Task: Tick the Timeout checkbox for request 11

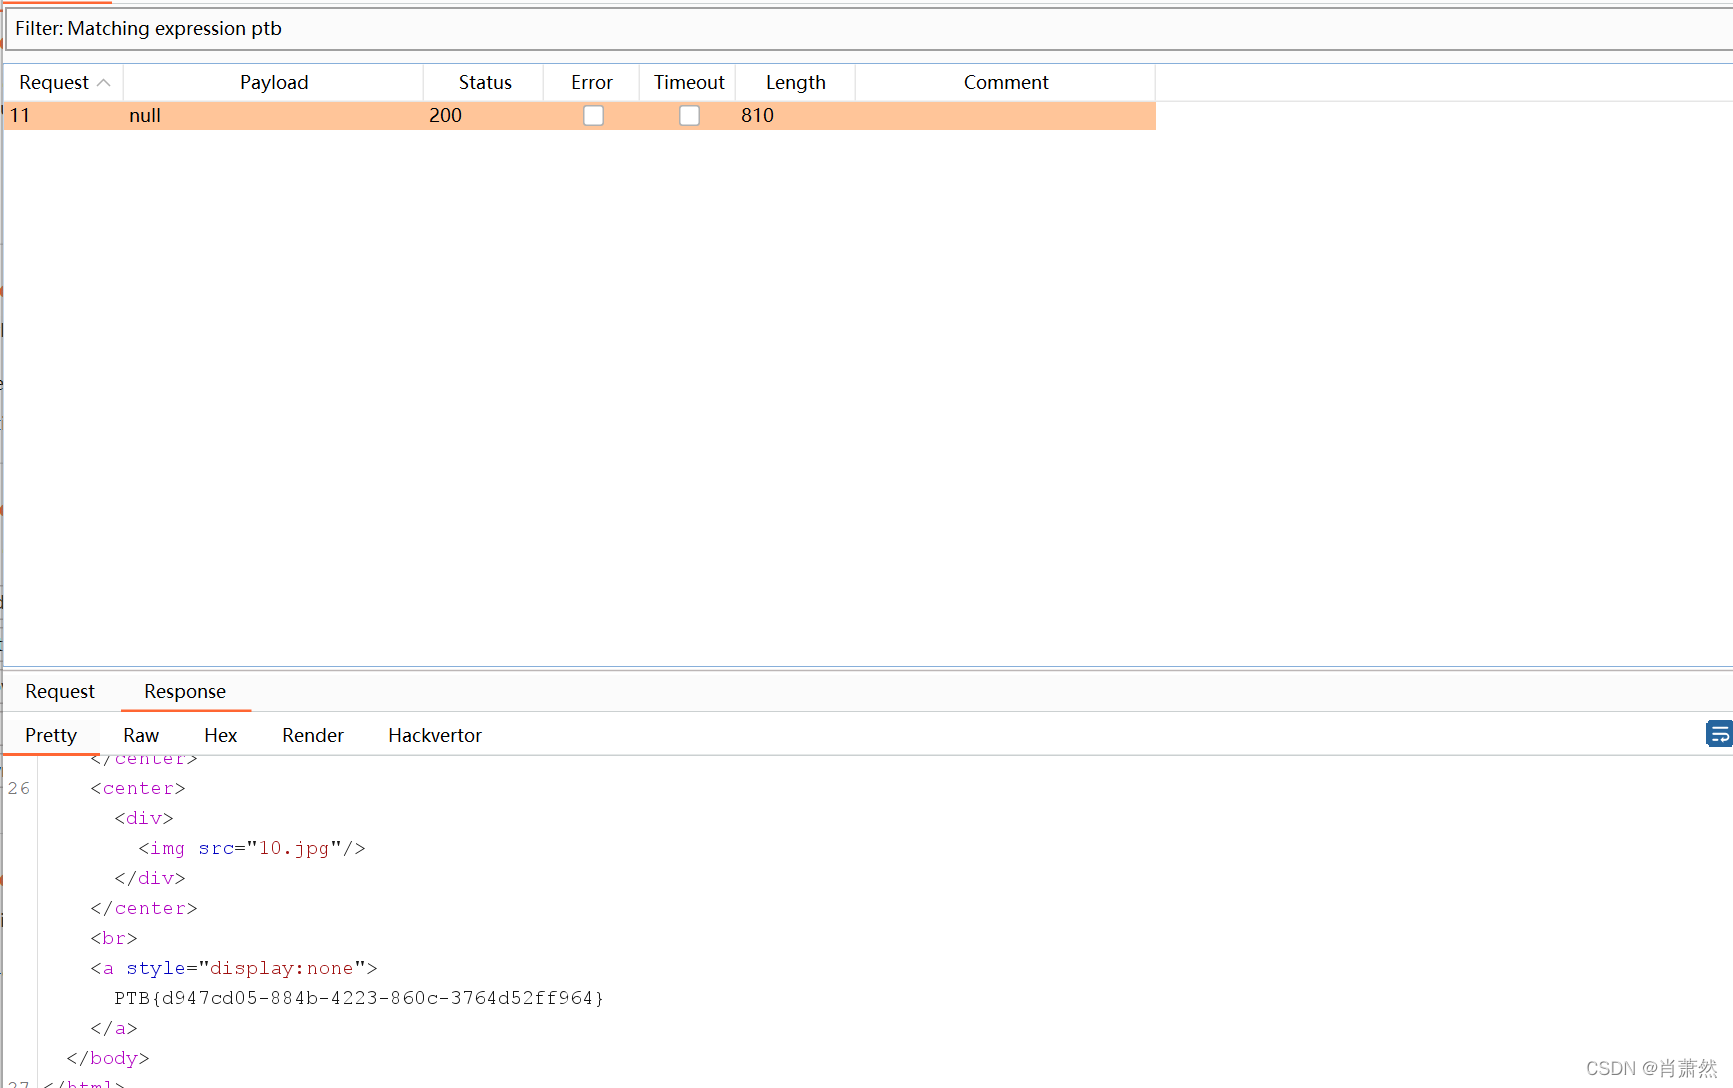Action: tap(689, 116)
